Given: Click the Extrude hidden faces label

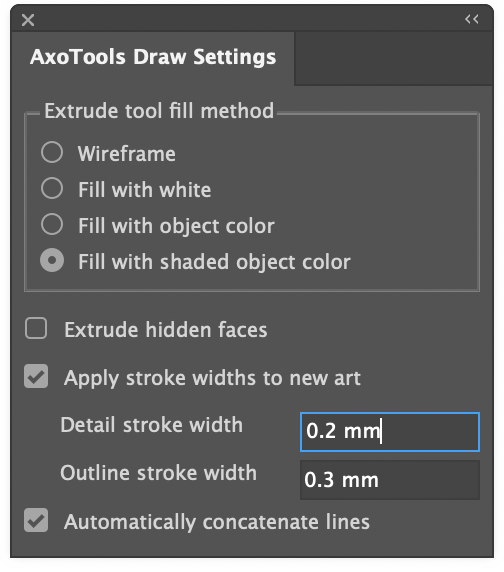Looking at the screenshot, I should [166, 330].
